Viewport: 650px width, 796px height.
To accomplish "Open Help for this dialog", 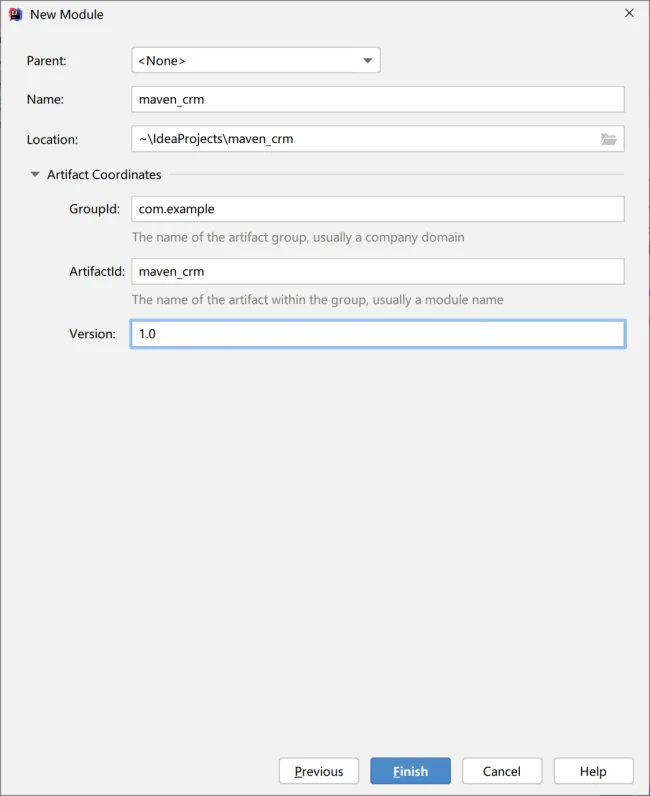I will tap(594, 771).
